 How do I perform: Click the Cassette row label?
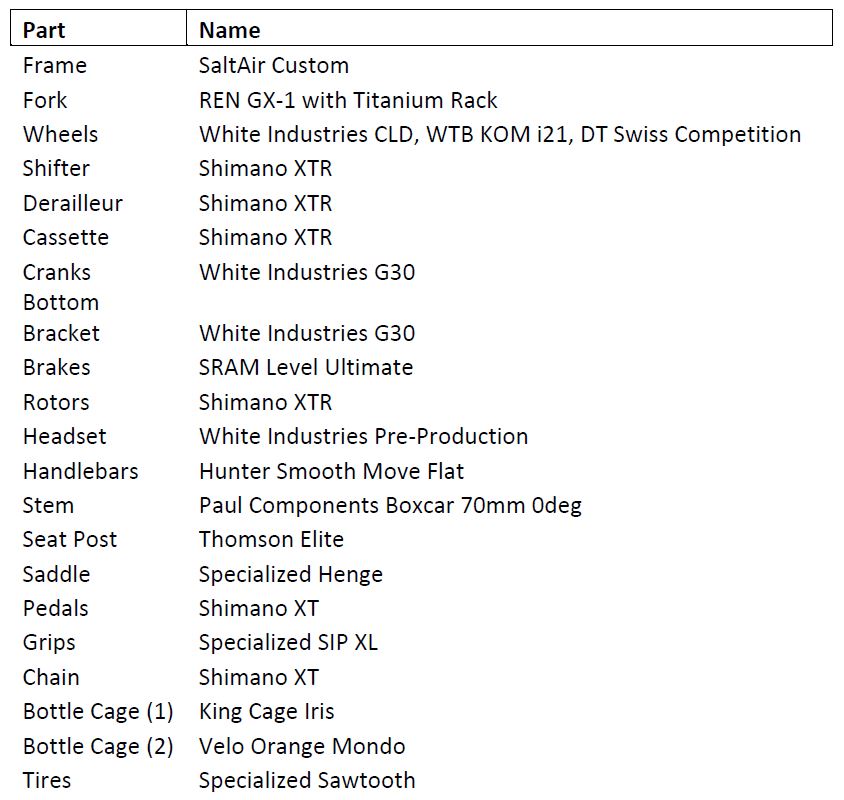tap(66, 238)
